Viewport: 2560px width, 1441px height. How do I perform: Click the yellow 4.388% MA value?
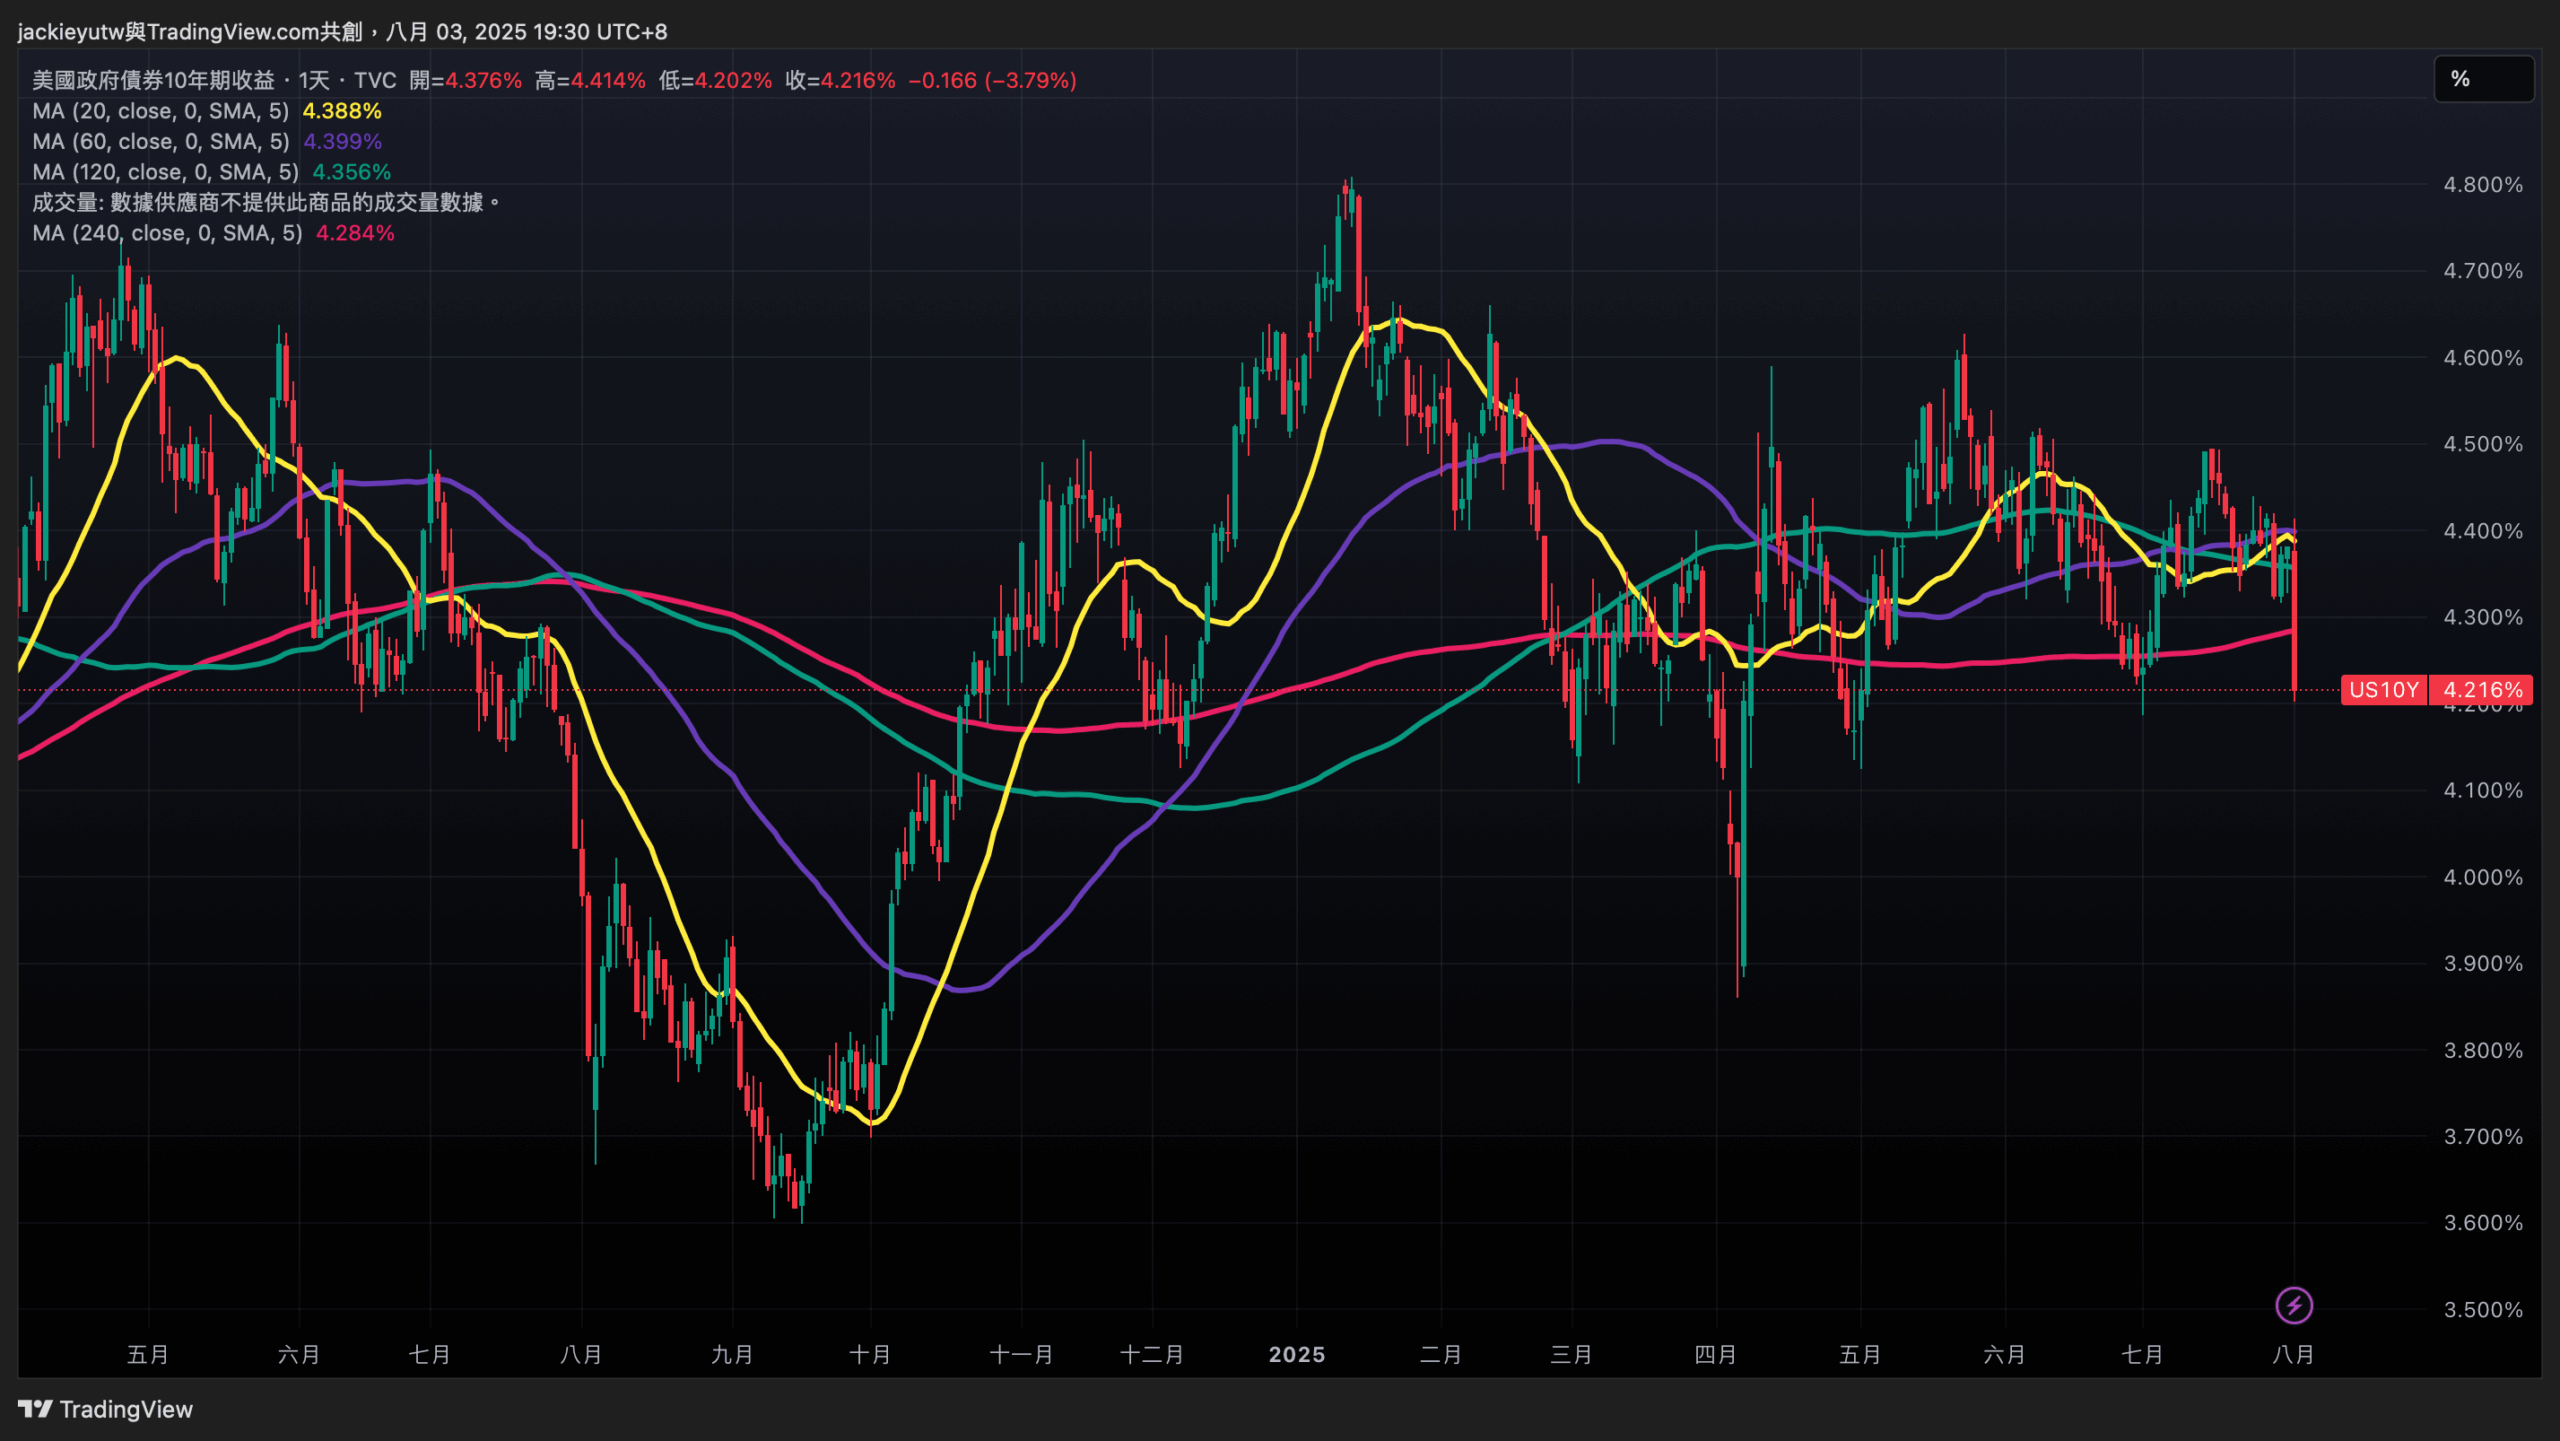click(342, 111)
